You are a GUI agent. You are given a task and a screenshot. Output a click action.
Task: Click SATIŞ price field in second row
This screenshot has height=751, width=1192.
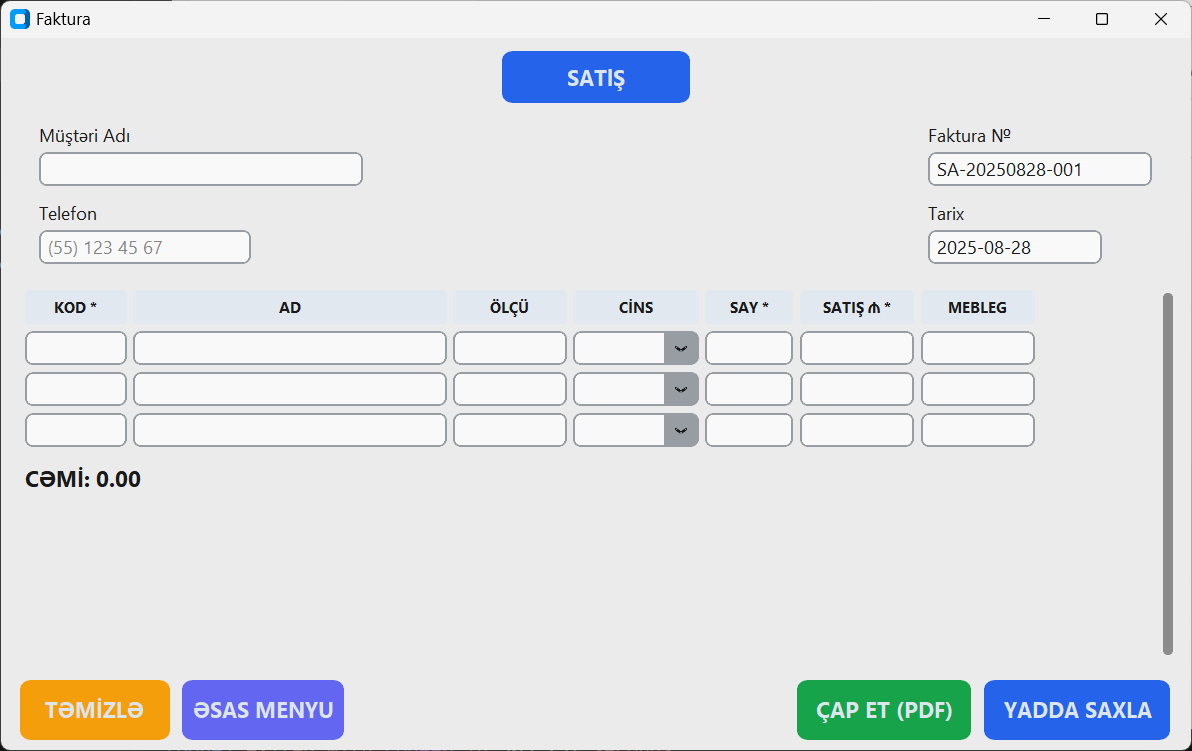(x=857, y=389)
